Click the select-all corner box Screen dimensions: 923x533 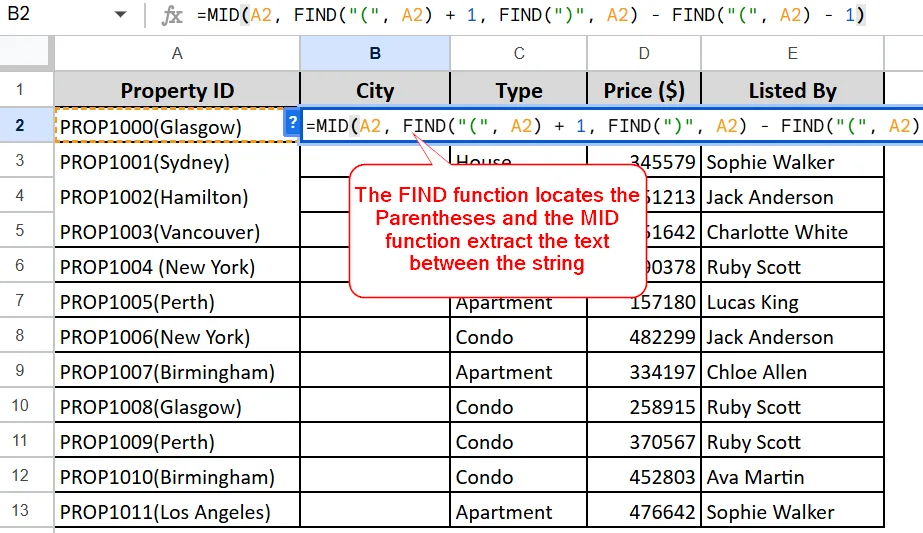[x=24, y=51]
